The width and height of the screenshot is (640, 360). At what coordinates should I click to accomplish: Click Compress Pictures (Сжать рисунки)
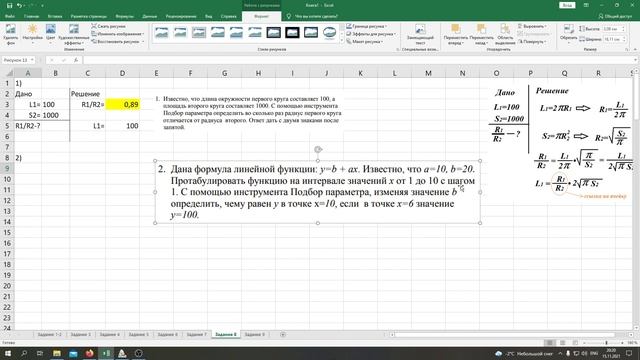(x=109, y=26)
